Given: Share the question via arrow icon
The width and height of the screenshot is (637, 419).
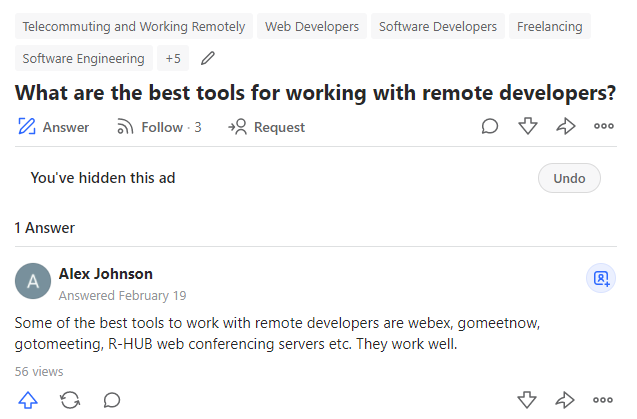Looking at the screenshot, I should click(x=566, y=126).
